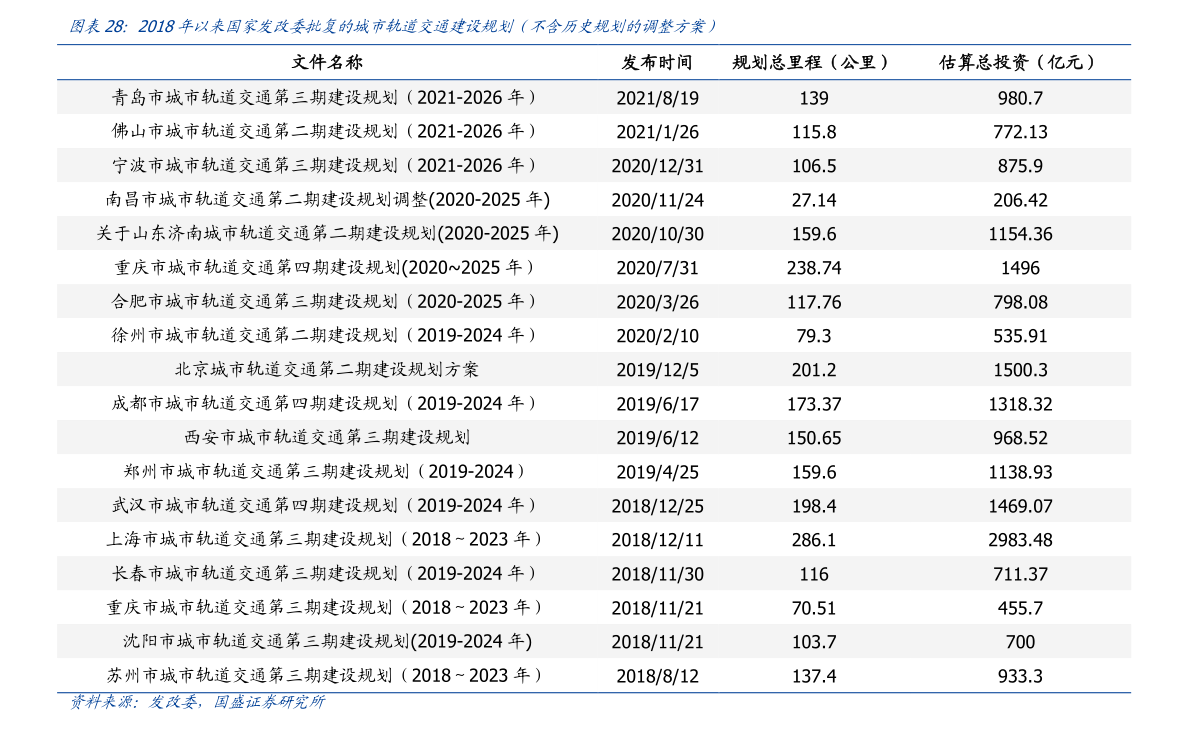
Task: Click the 成都市 mileage value 173.37
Action: (x=814, y=404)
